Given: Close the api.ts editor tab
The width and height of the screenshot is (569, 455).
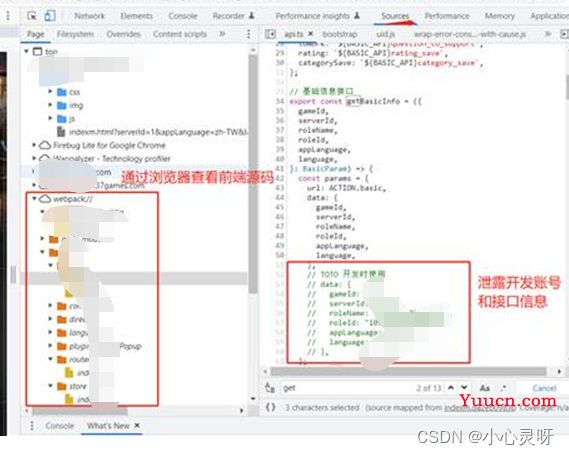Looking at the screenshot, I should click(311, 34).
